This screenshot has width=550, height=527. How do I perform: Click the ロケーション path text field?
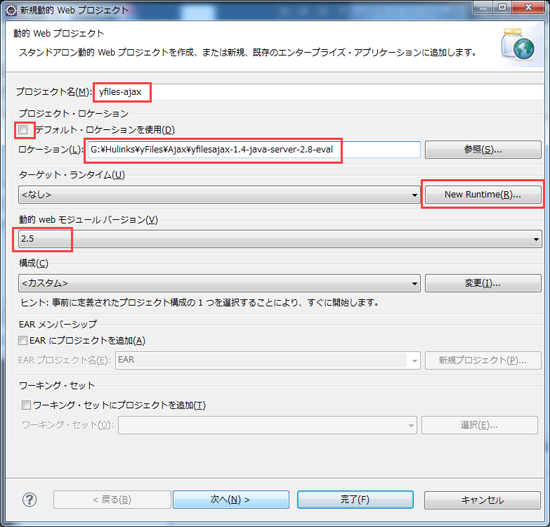[x=254, y=150]
